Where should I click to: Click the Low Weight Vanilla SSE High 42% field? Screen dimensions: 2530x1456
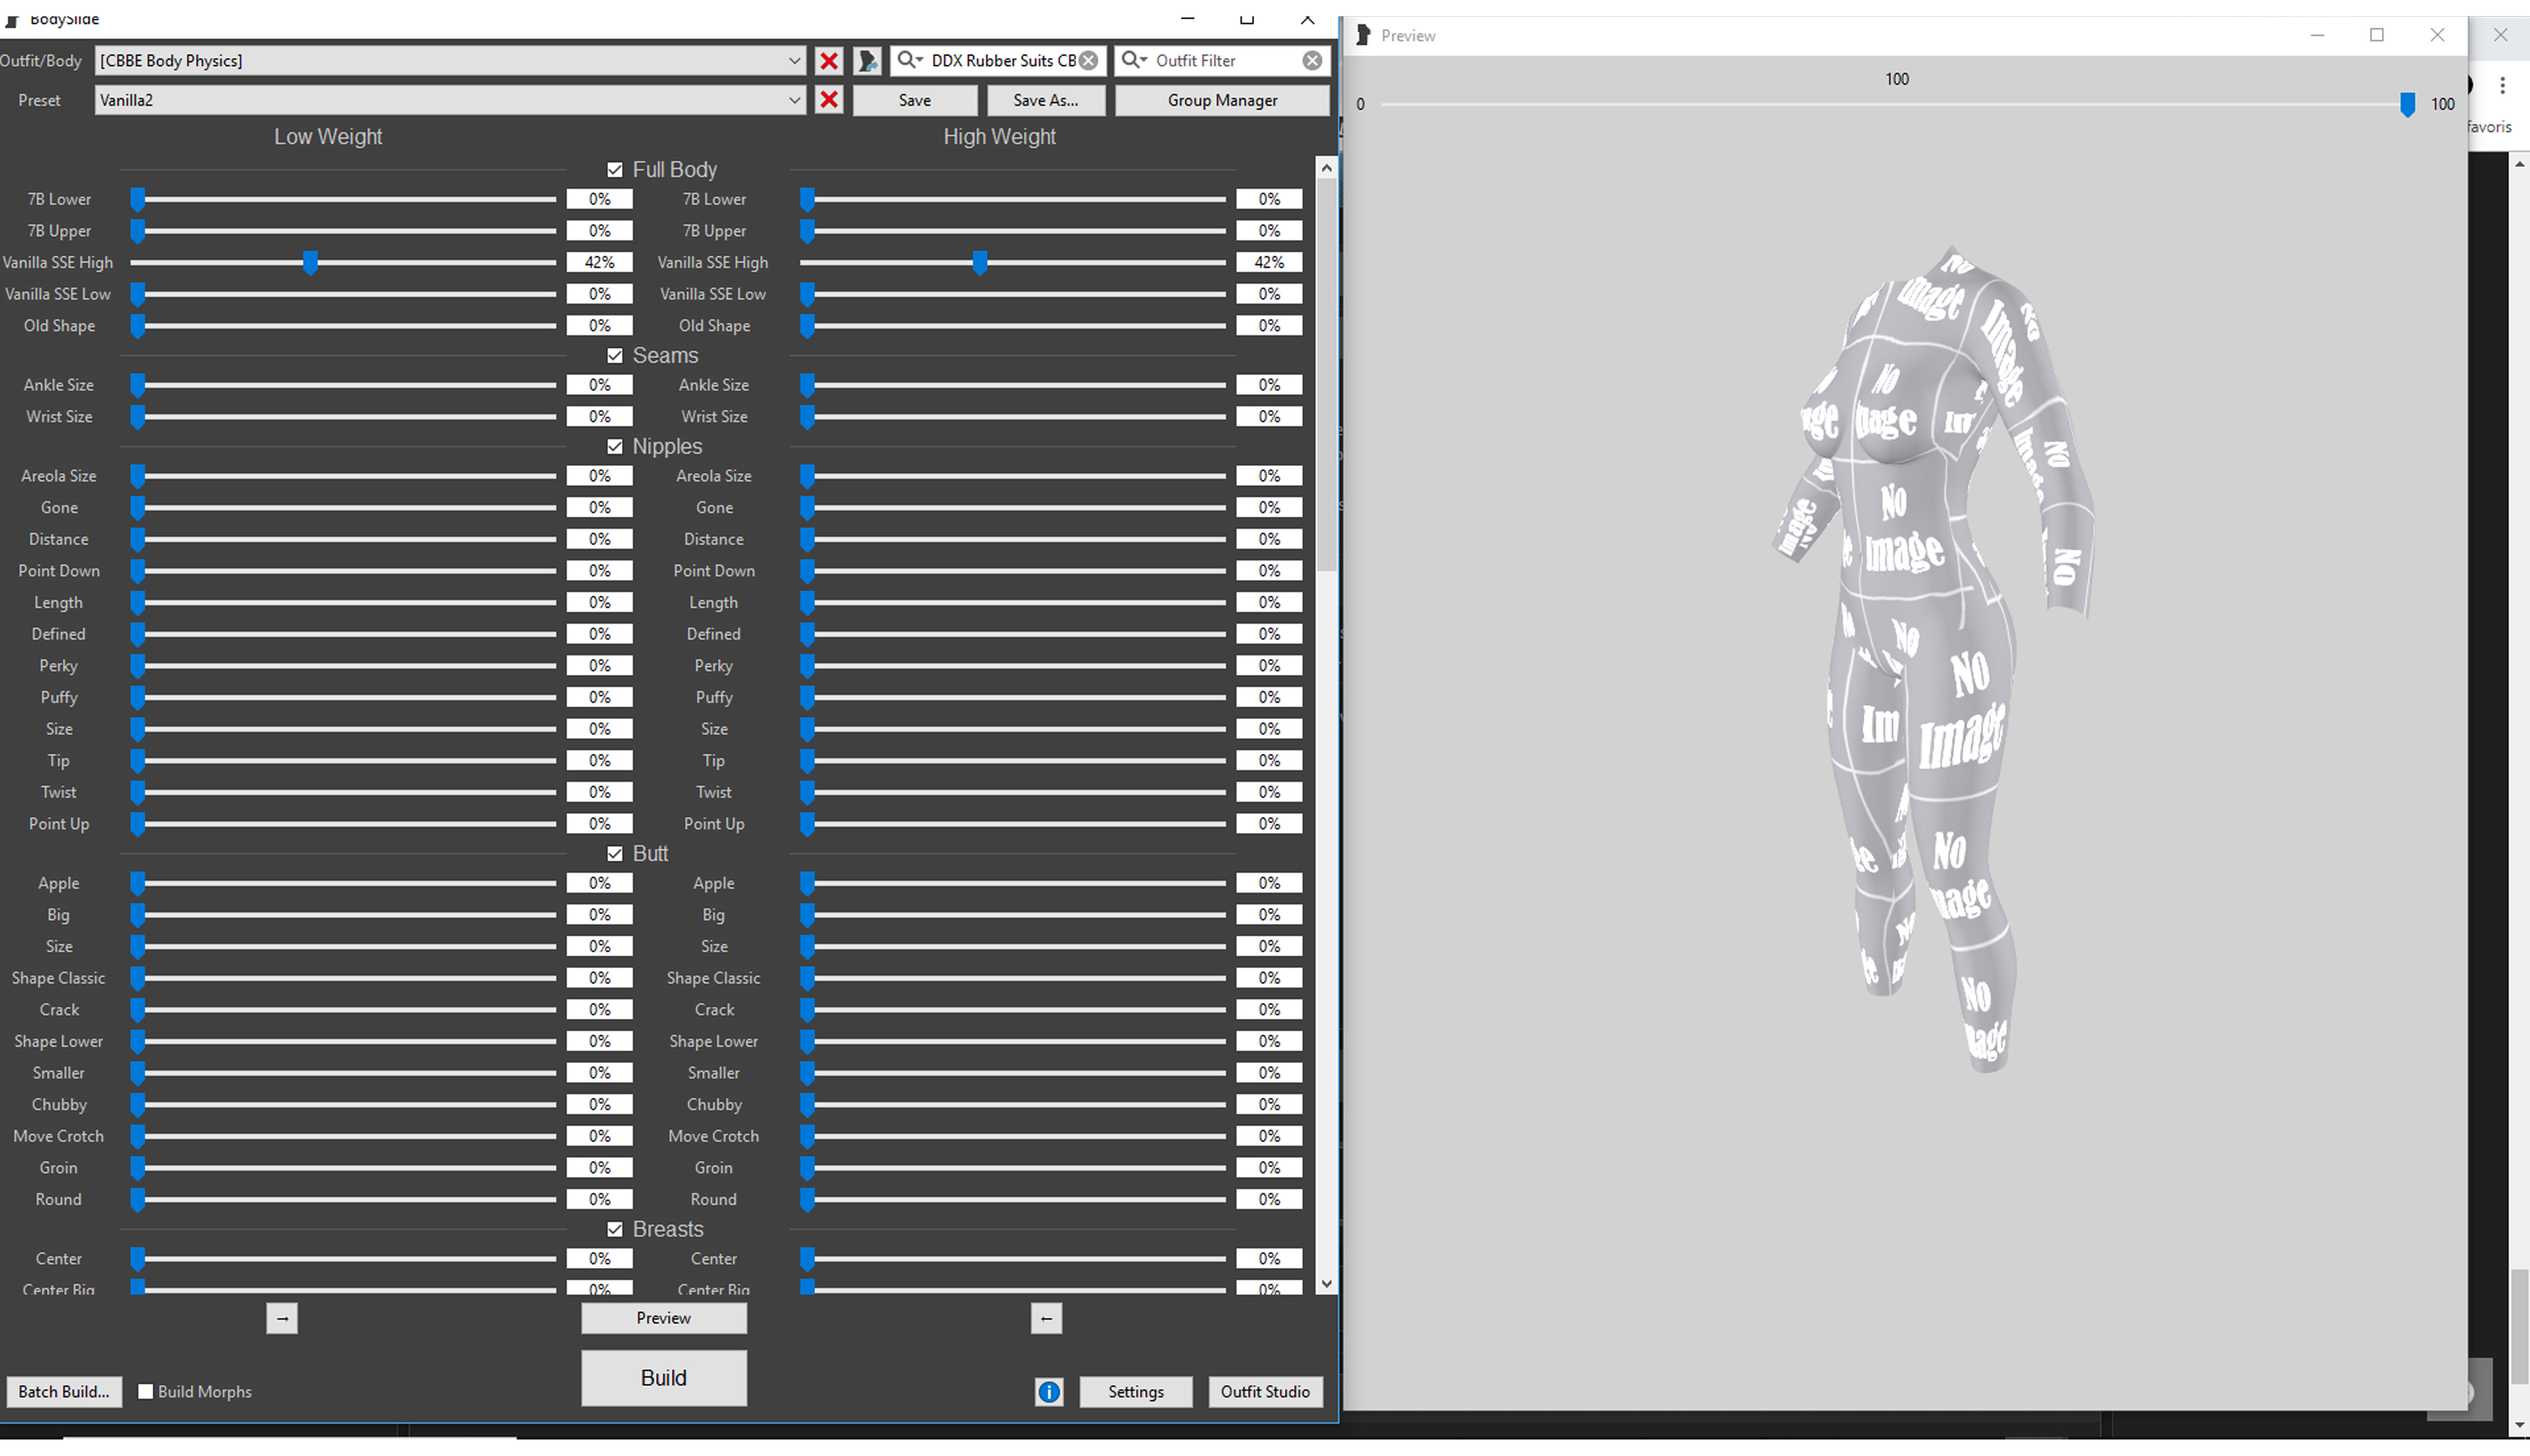[x=599, y=262]
